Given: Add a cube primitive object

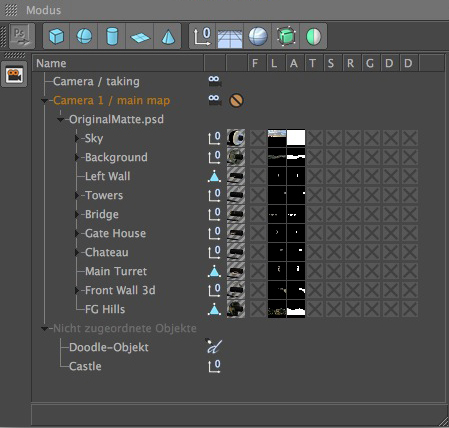Looking at the screenshot, I should (x=56, y=36).
